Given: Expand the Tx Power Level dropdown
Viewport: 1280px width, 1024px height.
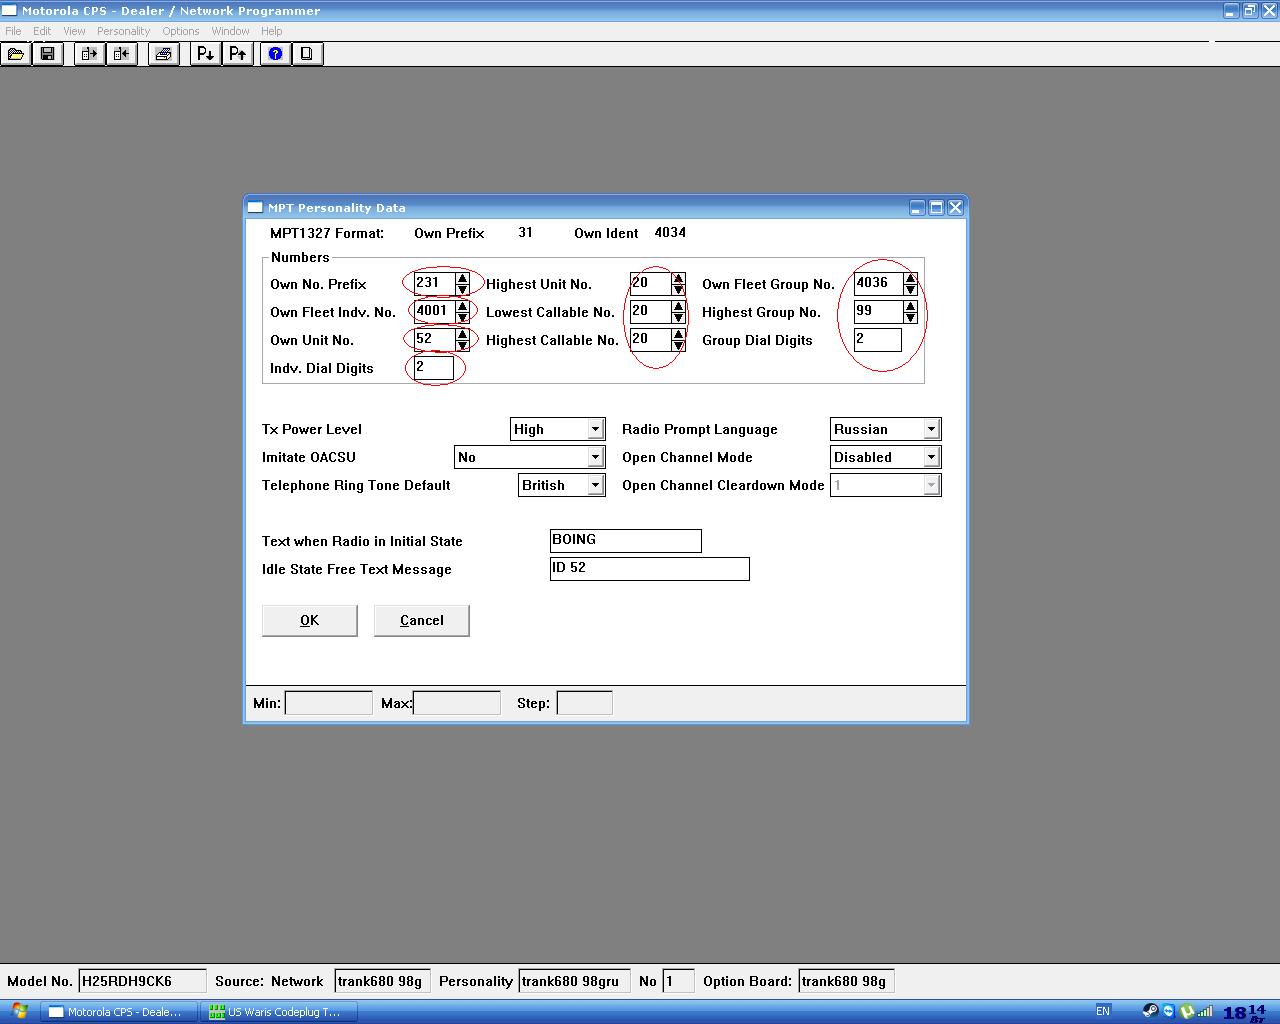Looking at the screenshot, I should [x=595, y=429].
